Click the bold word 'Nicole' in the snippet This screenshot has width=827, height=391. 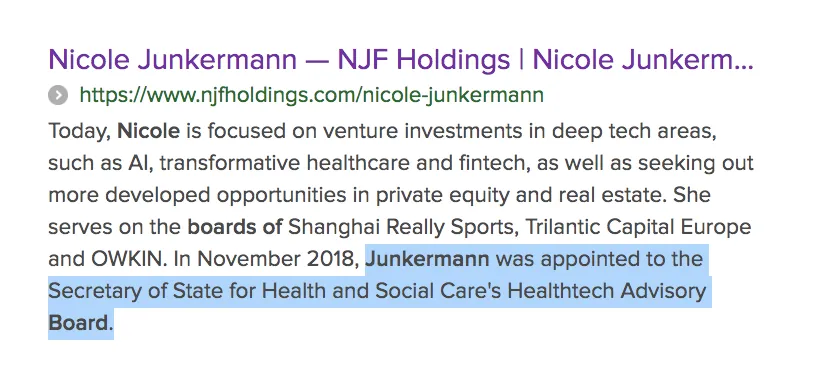pos(148,131)
